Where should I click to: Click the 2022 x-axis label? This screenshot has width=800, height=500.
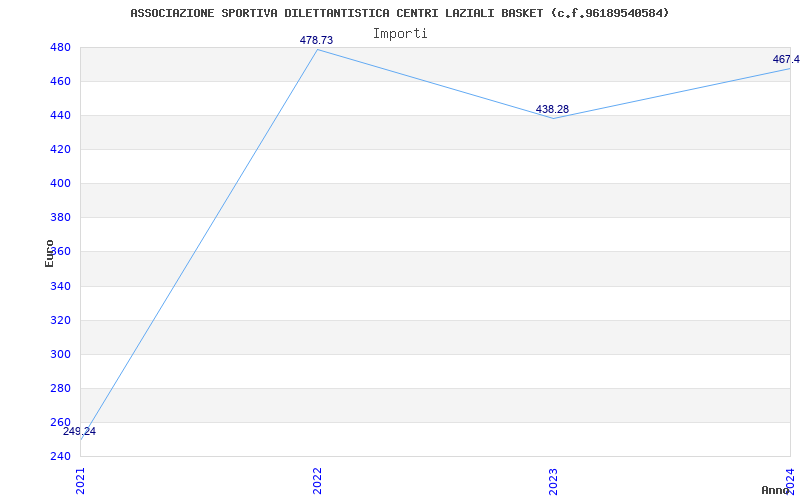[x=317, y=481]
